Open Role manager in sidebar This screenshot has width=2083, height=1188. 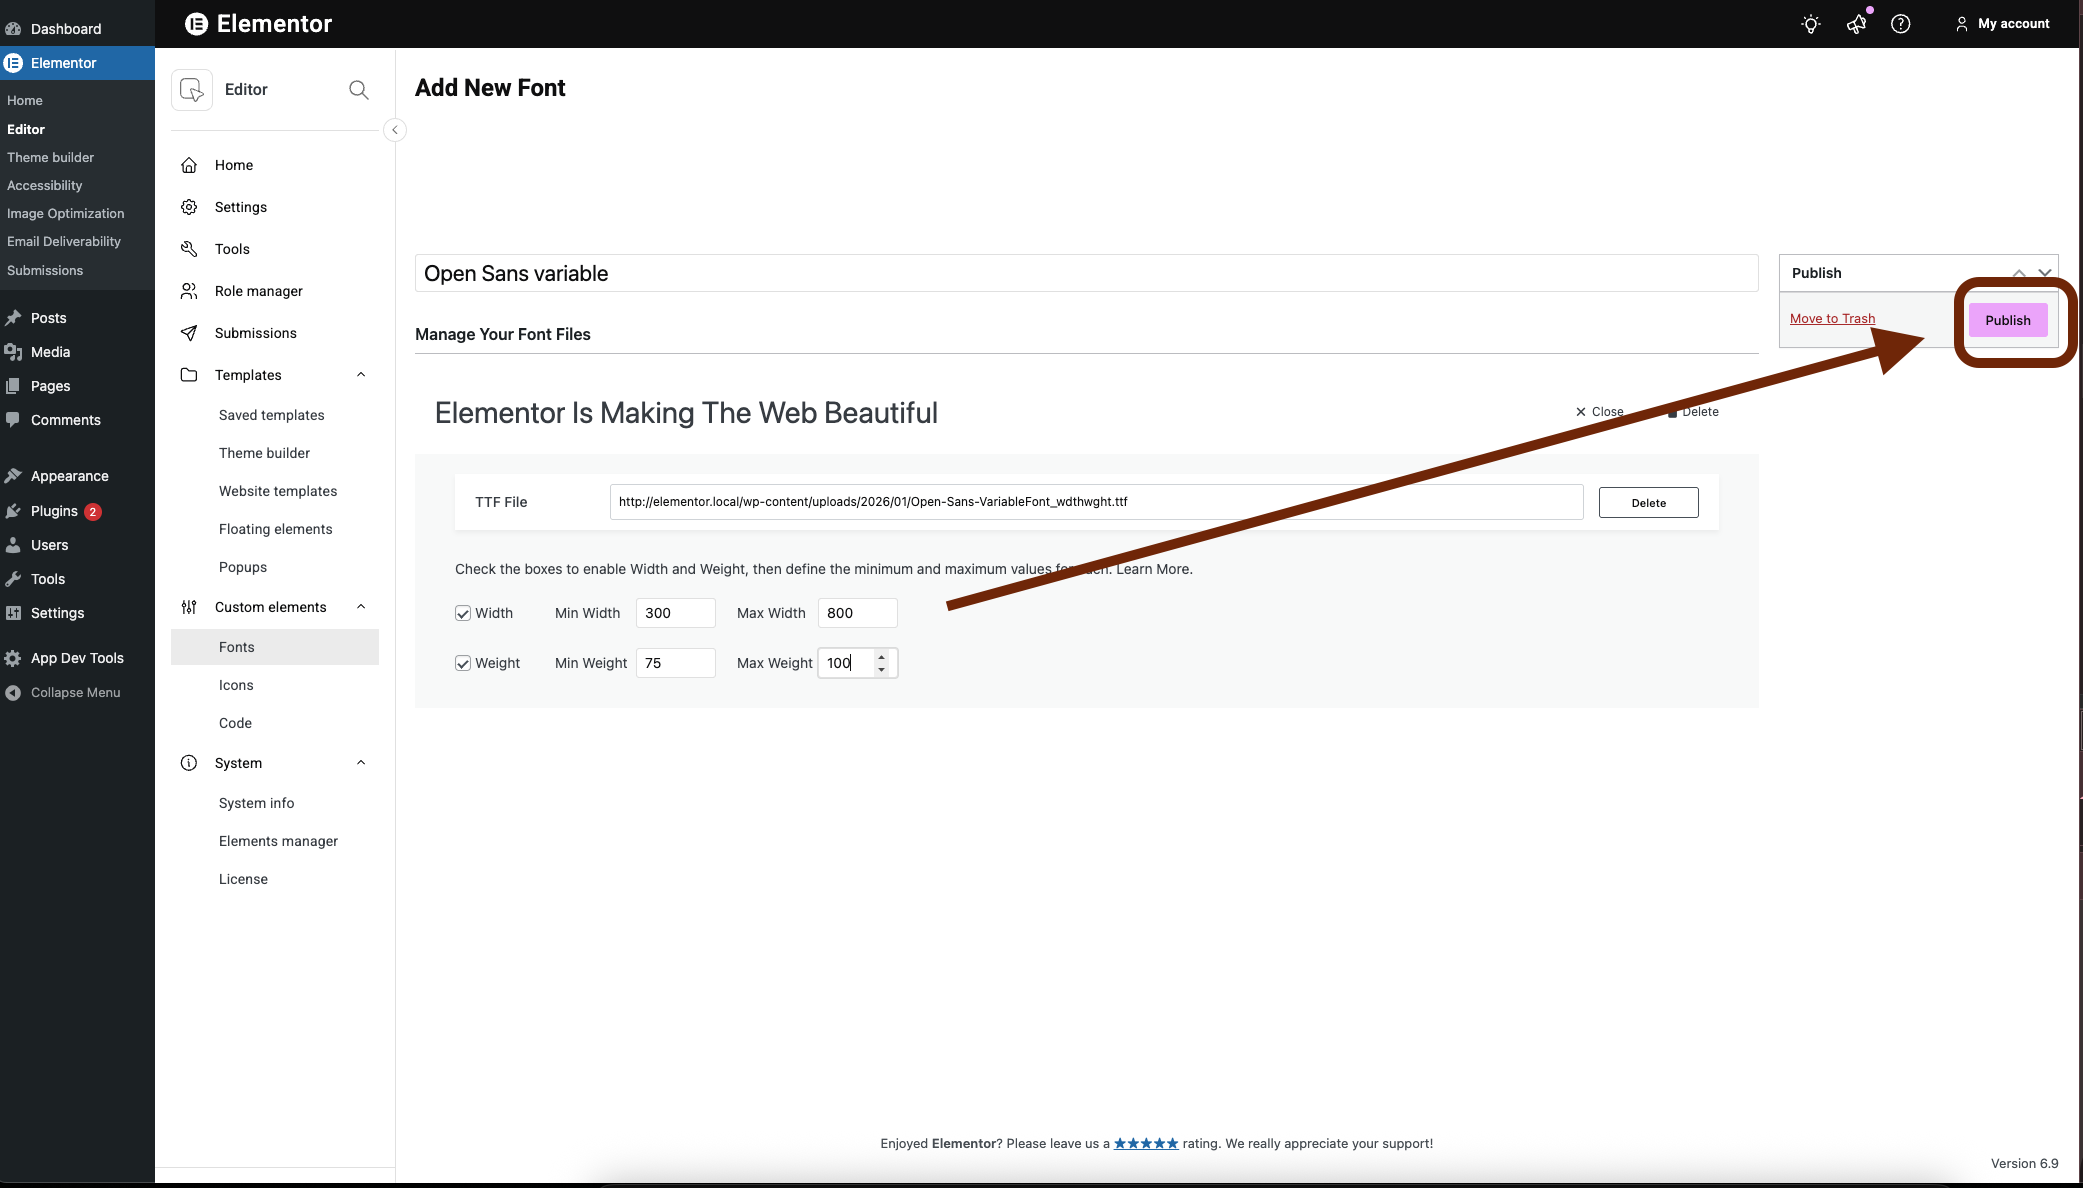point(258,291)
